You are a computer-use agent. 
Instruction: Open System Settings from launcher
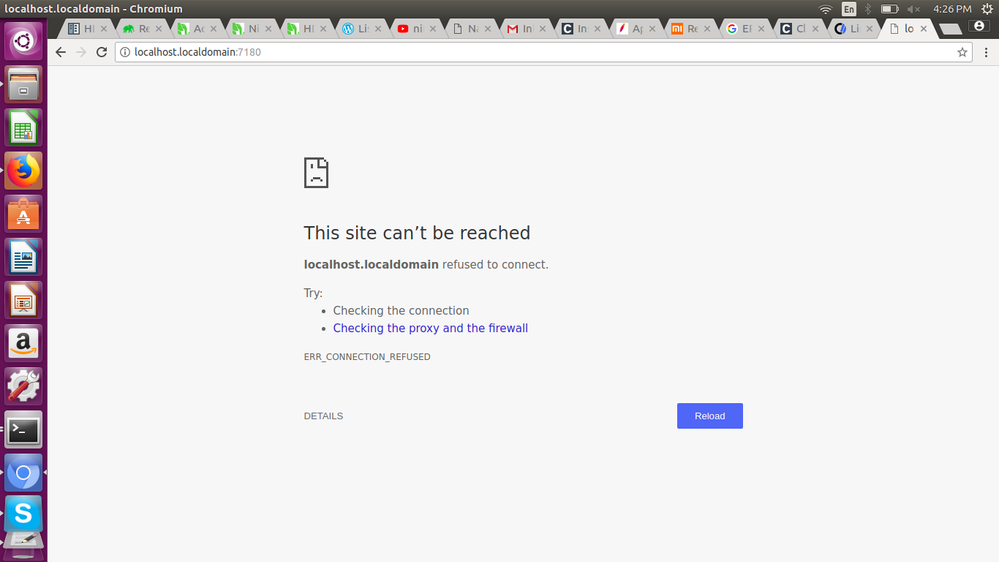click(x=24, y=386)
